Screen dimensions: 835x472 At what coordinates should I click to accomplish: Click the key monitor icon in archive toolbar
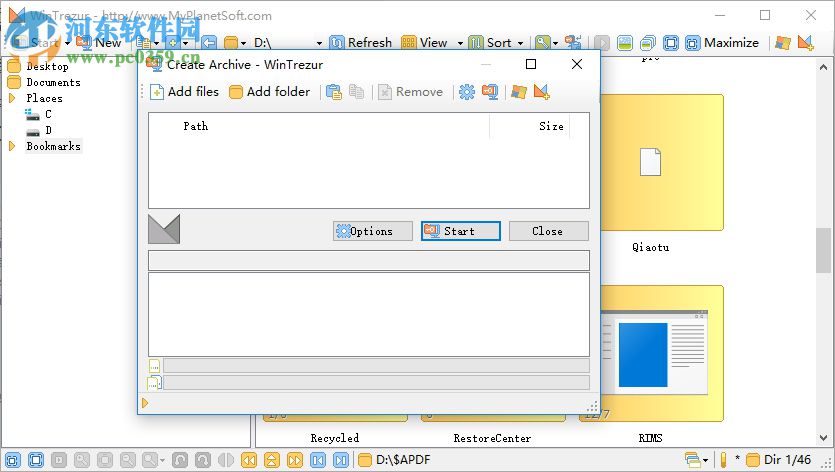(x=490, y=92)
